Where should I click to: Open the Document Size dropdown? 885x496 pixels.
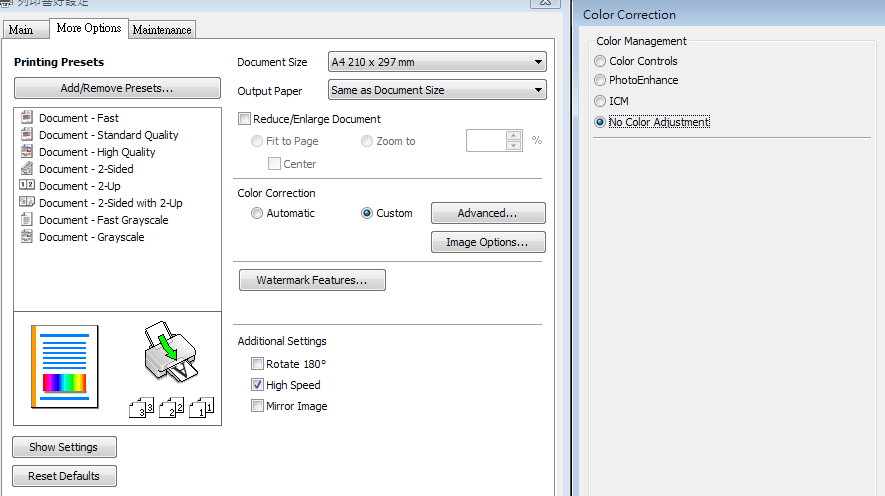coord(437,62)
